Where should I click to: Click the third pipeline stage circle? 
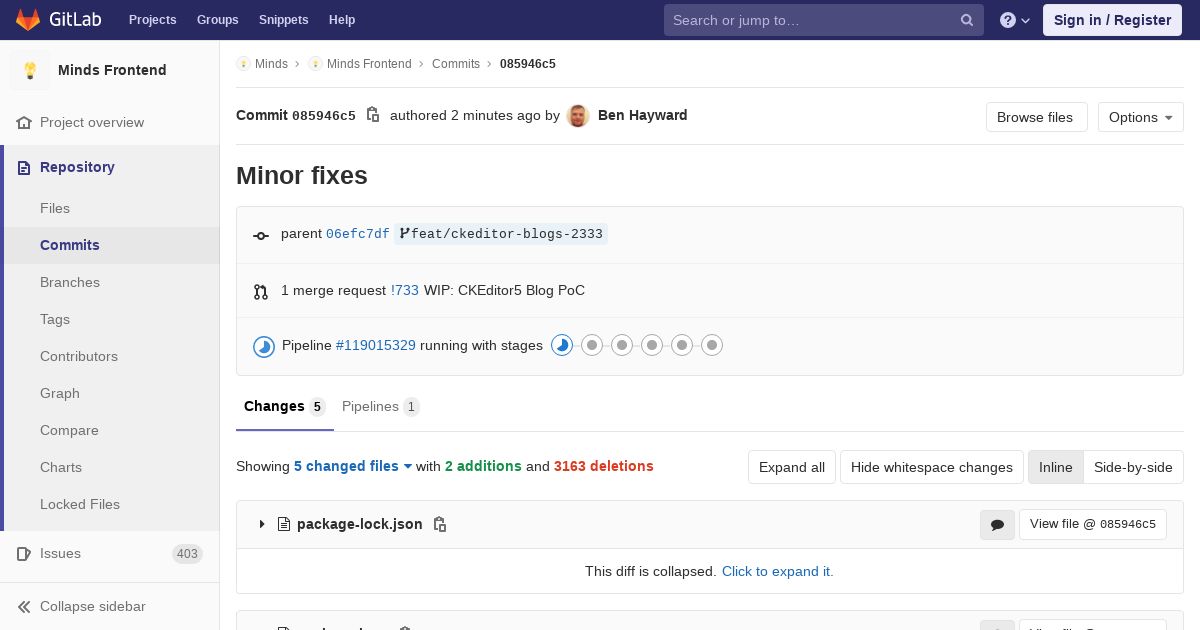pyautogui.click(x=622, y=345)
